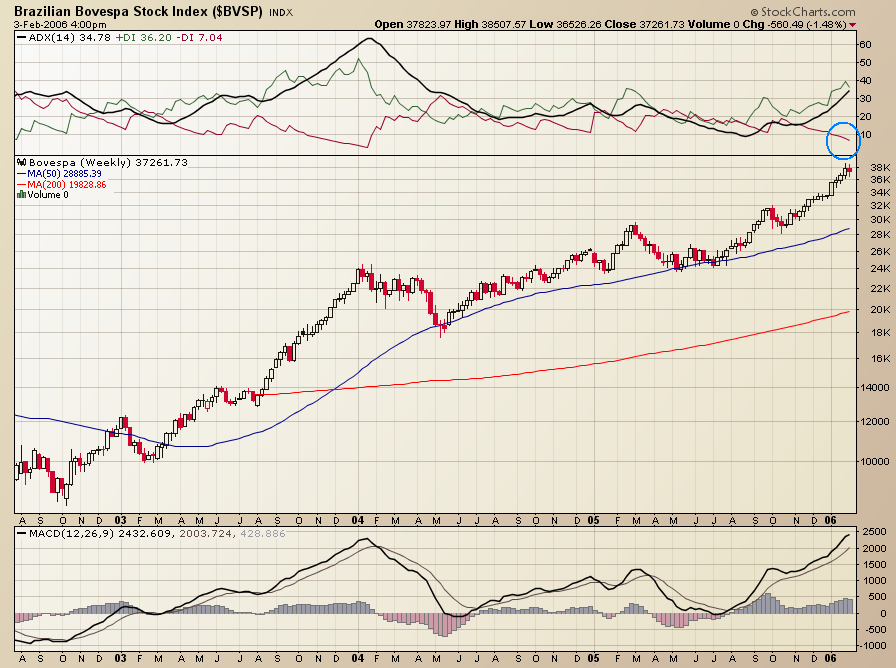Click the 1500 label on the MACD scale

click(875, 565)
